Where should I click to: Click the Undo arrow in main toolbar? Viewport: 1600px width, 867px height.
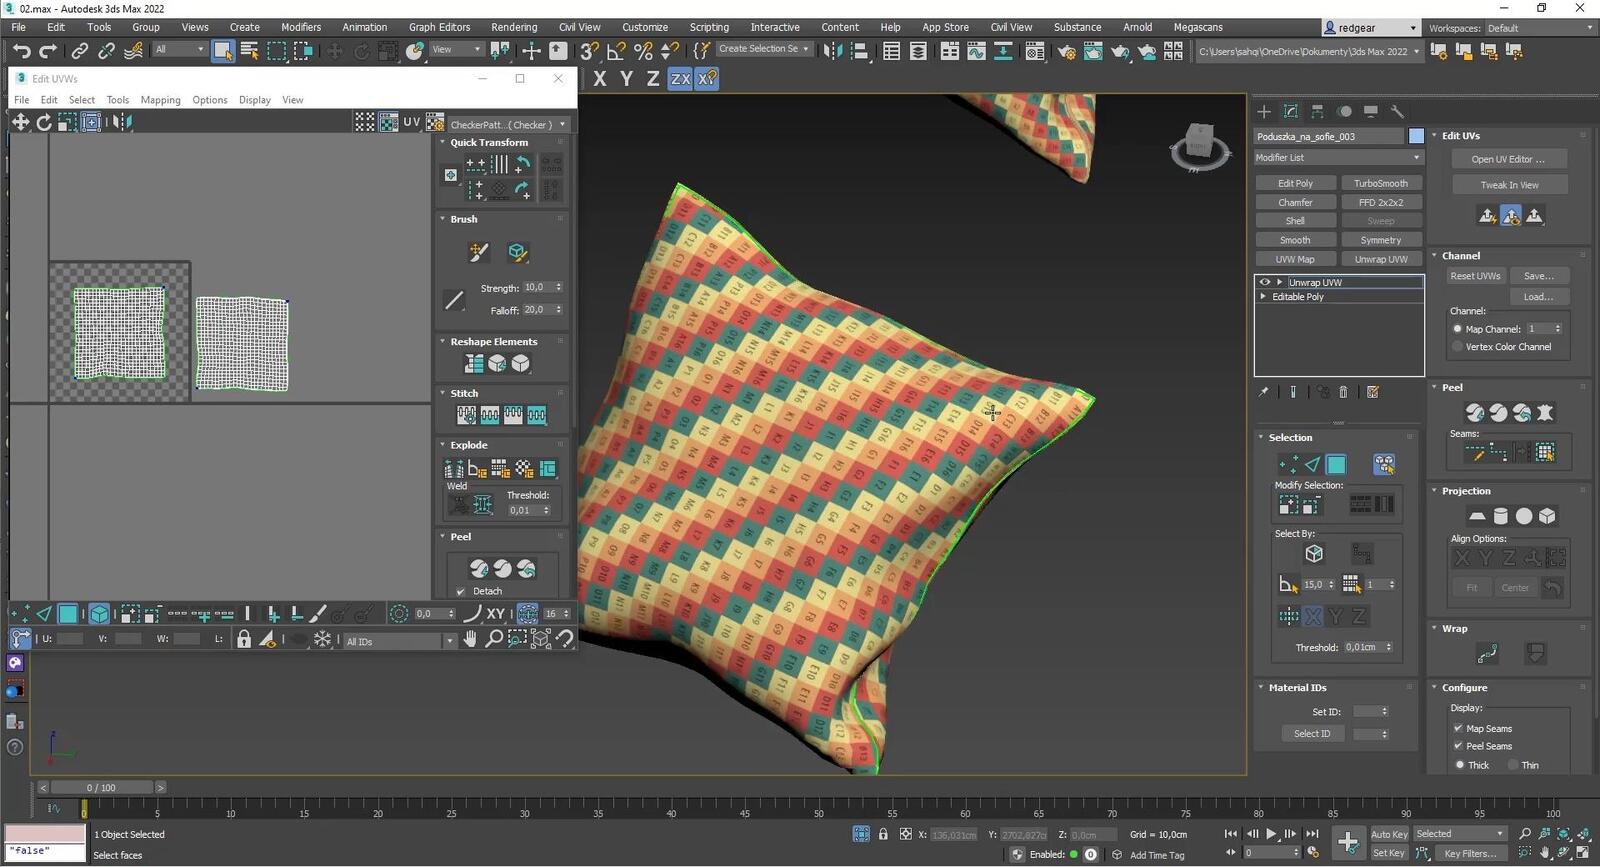21,51
